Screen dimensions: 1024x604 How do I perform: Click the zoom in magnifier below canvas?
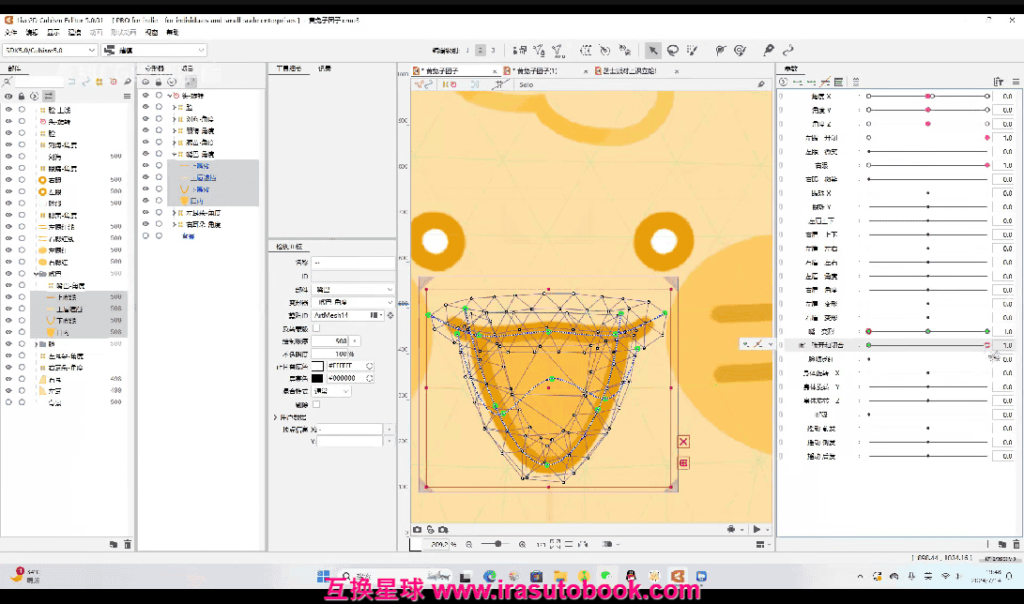point(522,544)
